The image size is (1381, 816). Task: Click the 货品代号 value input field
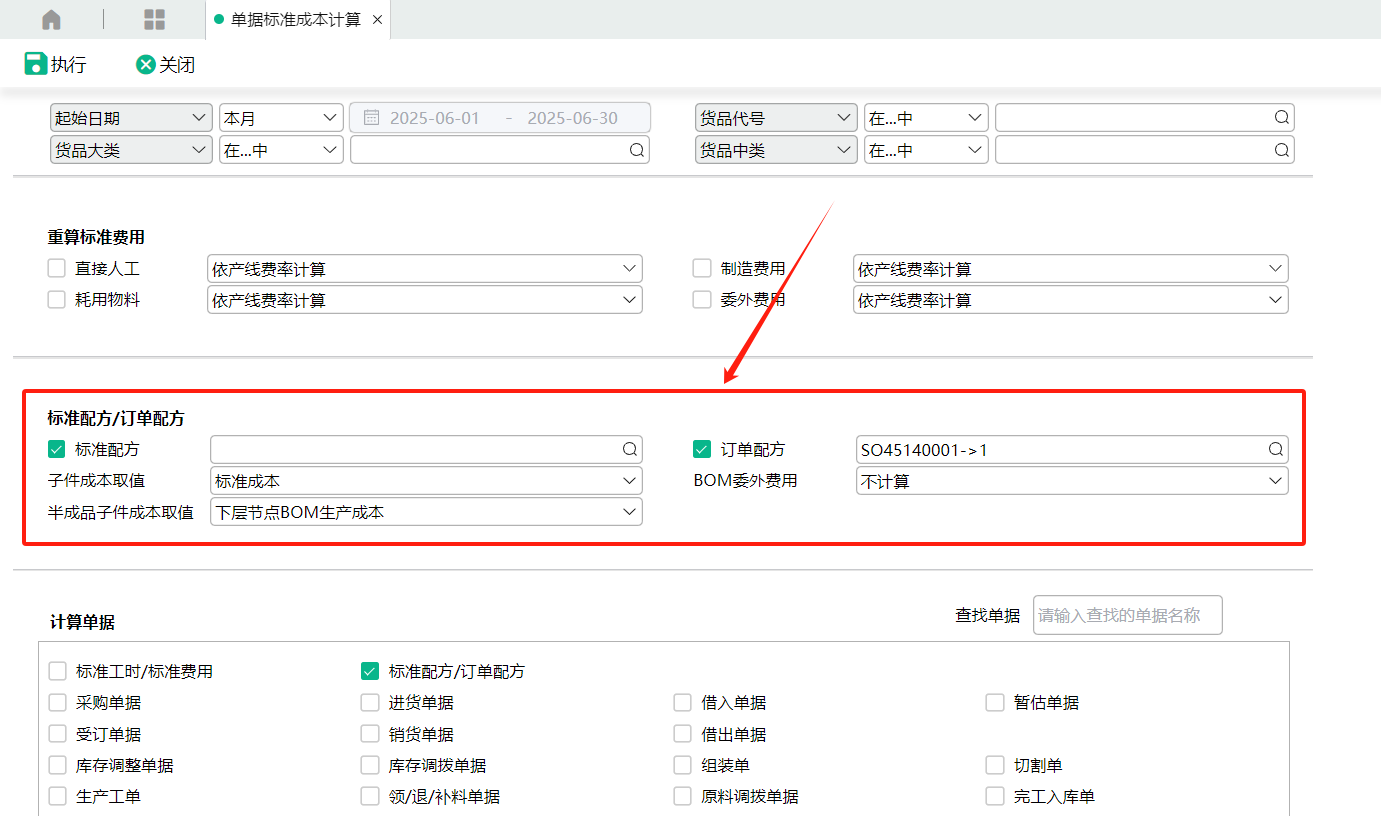[x=1145, y=118]
